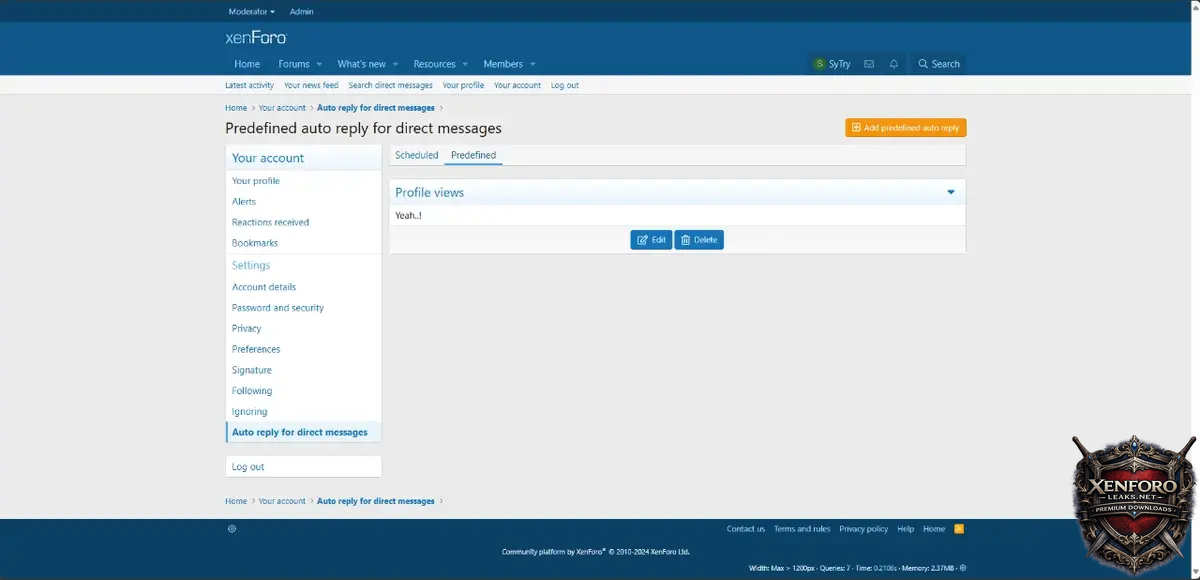Open the Moderator dropdown menu
Viewport: 1200px width, 580px height.
[x=251, y=12]
